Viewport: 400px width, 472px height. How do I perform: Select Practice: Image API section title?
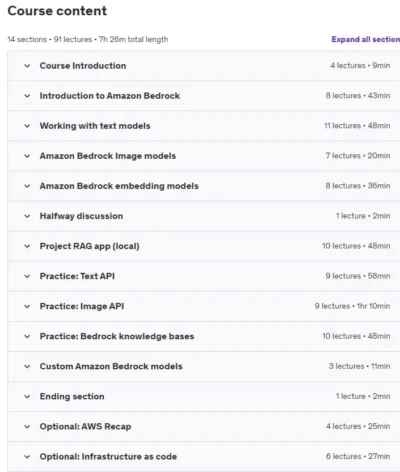click(82, 306)
